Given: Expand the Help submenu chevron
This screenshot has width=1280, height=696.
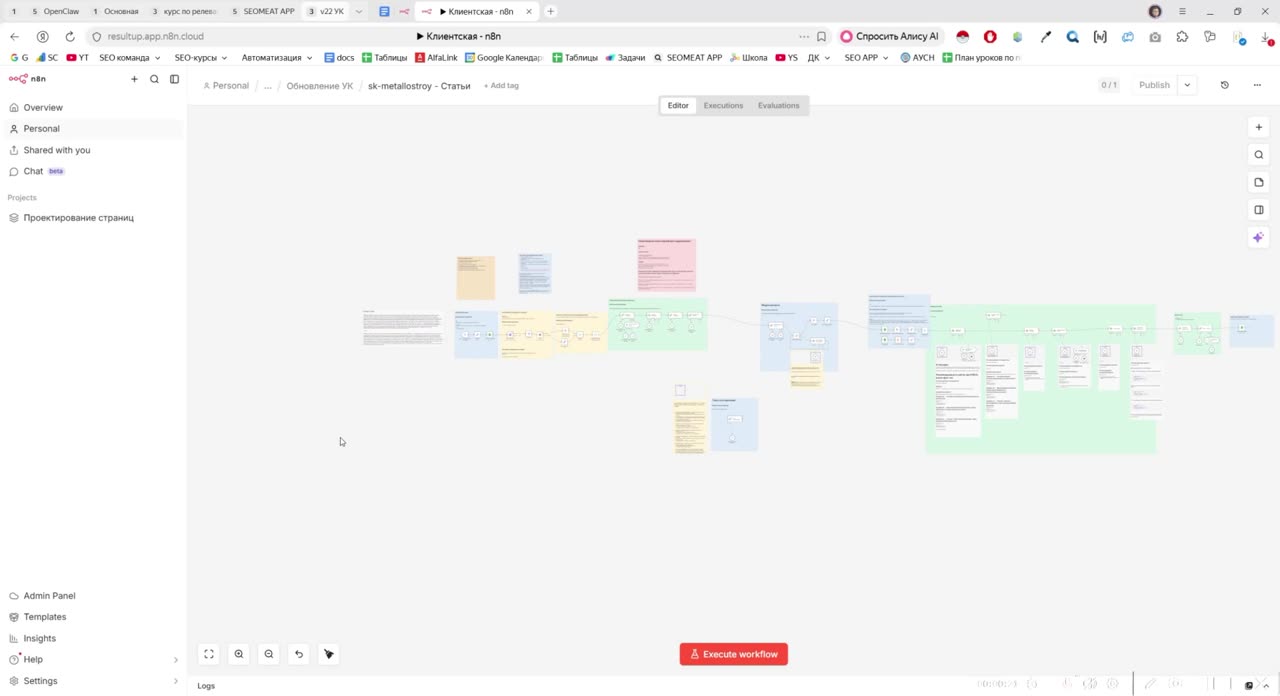Looking at the screenshot, I should 176,660.
